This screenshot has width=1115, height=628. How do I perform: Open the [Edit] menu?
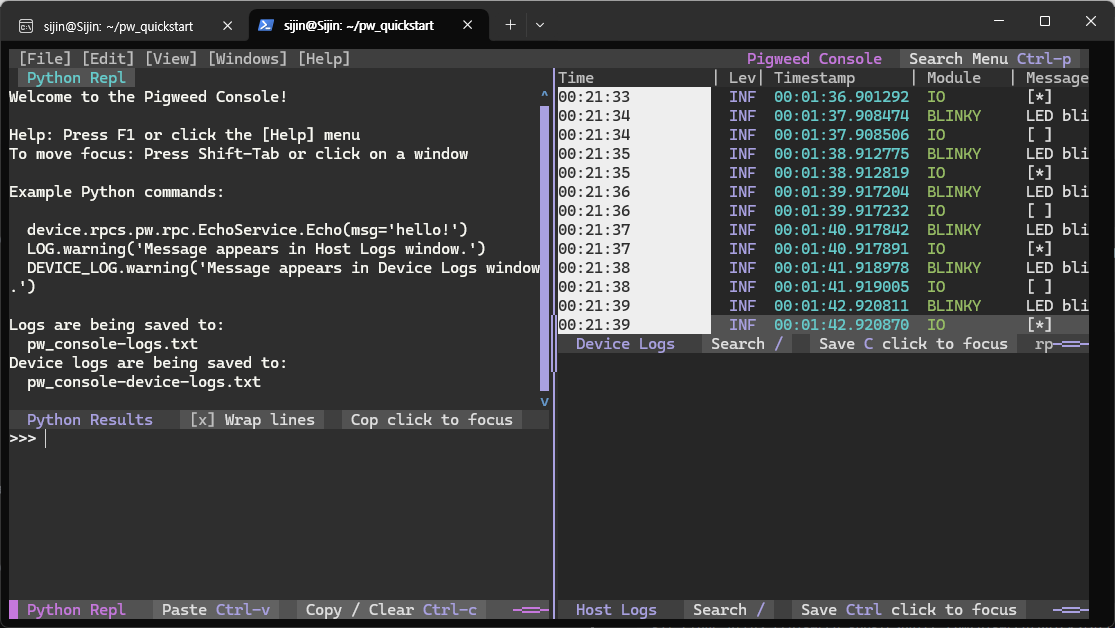108,59
